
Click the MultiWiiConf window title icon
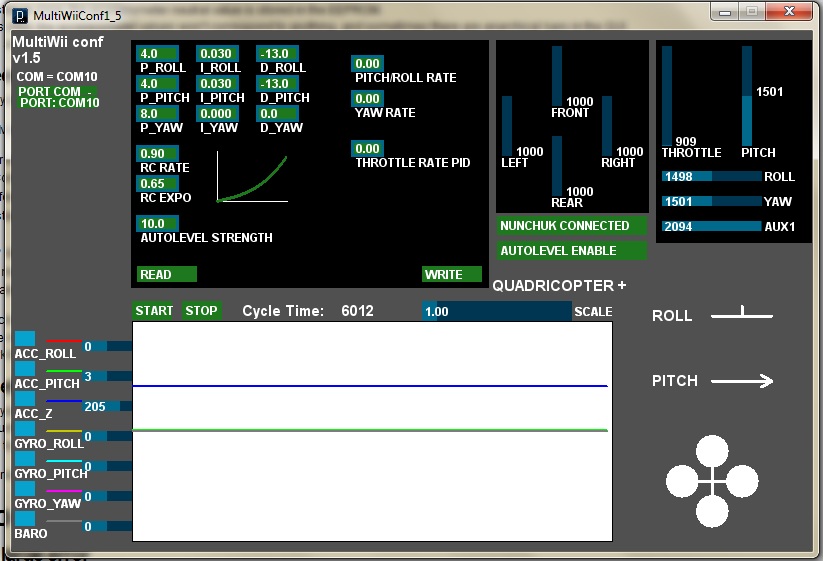(20, 15)
